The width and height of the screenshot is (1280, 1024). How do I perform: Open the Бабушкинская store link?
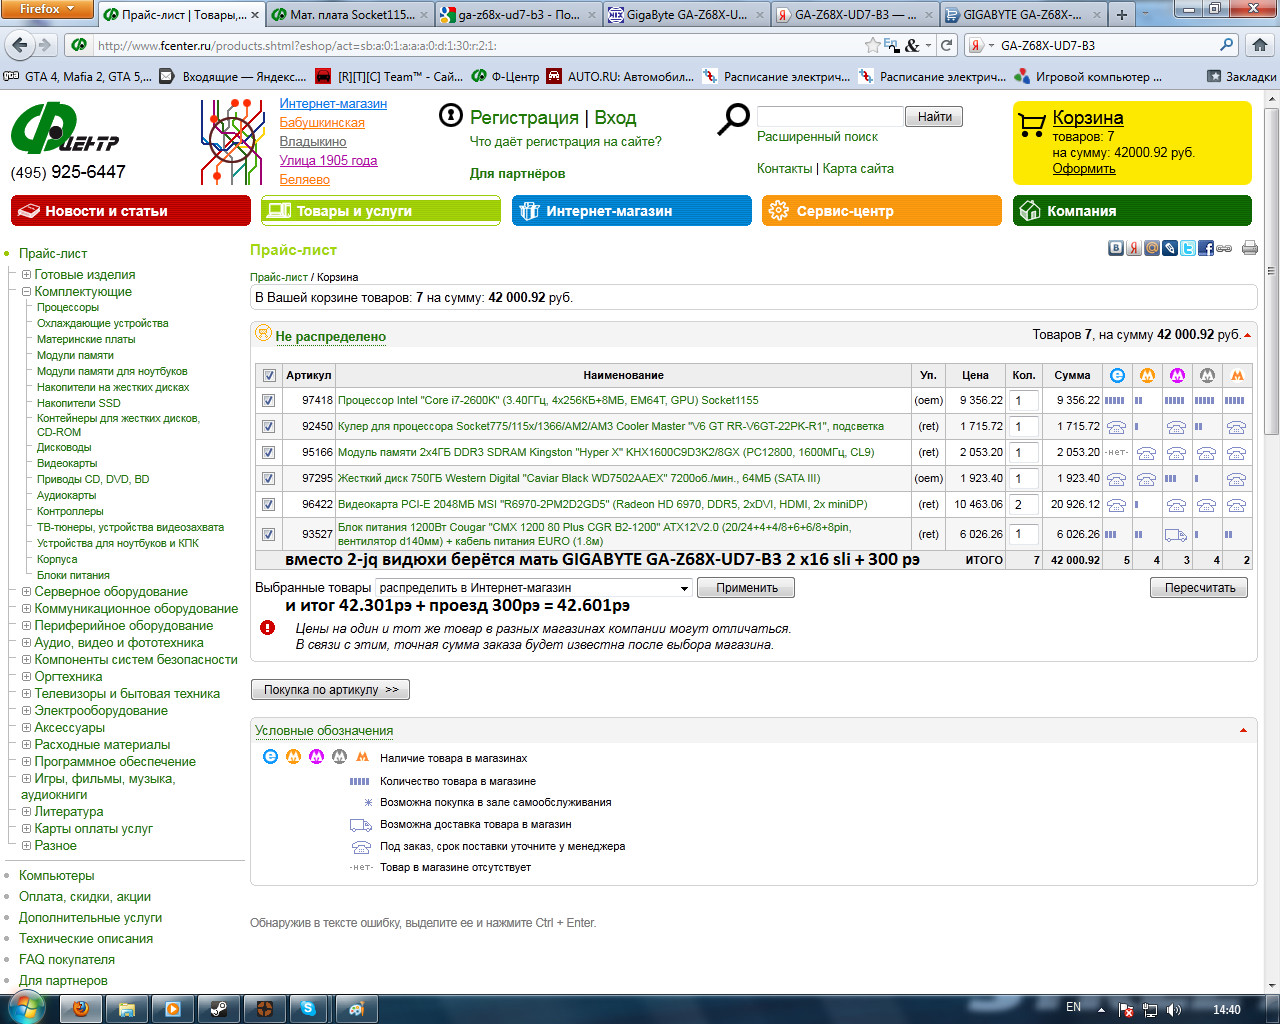[x=322, y=123]
